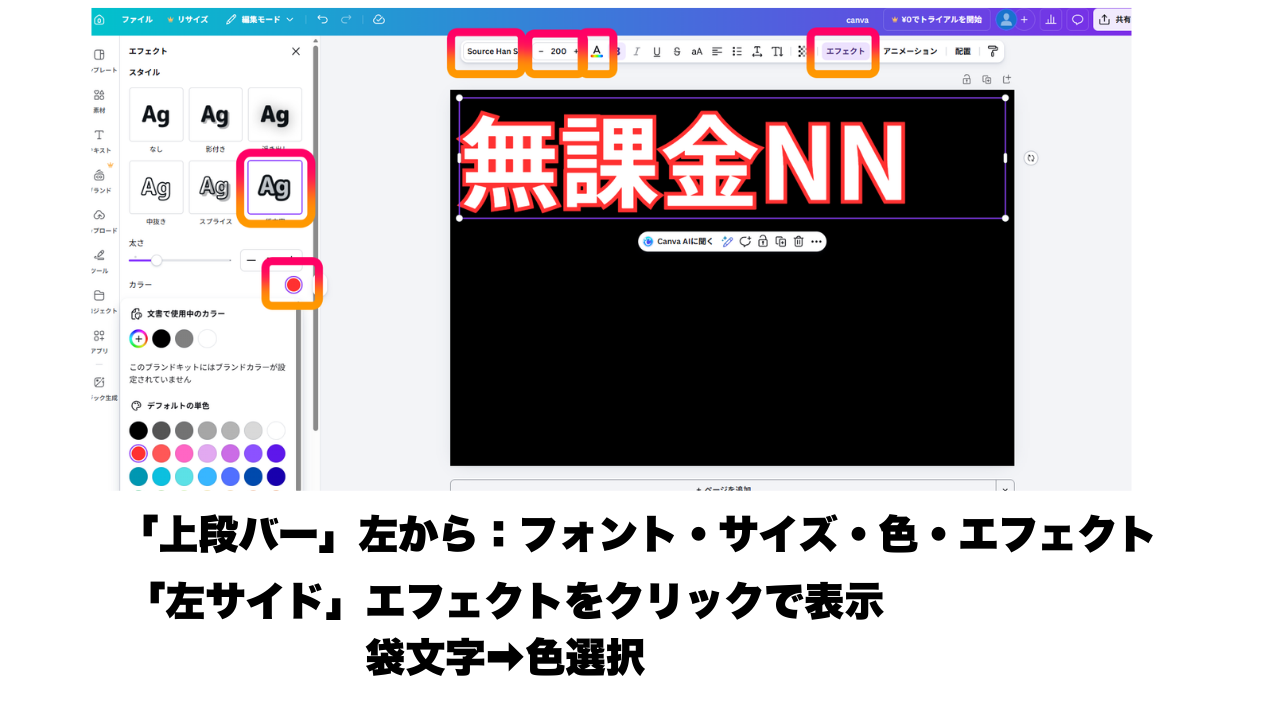1280x720 pixels.
Task: Open the projects sidebar tab
Action: [x=99, y=301]
